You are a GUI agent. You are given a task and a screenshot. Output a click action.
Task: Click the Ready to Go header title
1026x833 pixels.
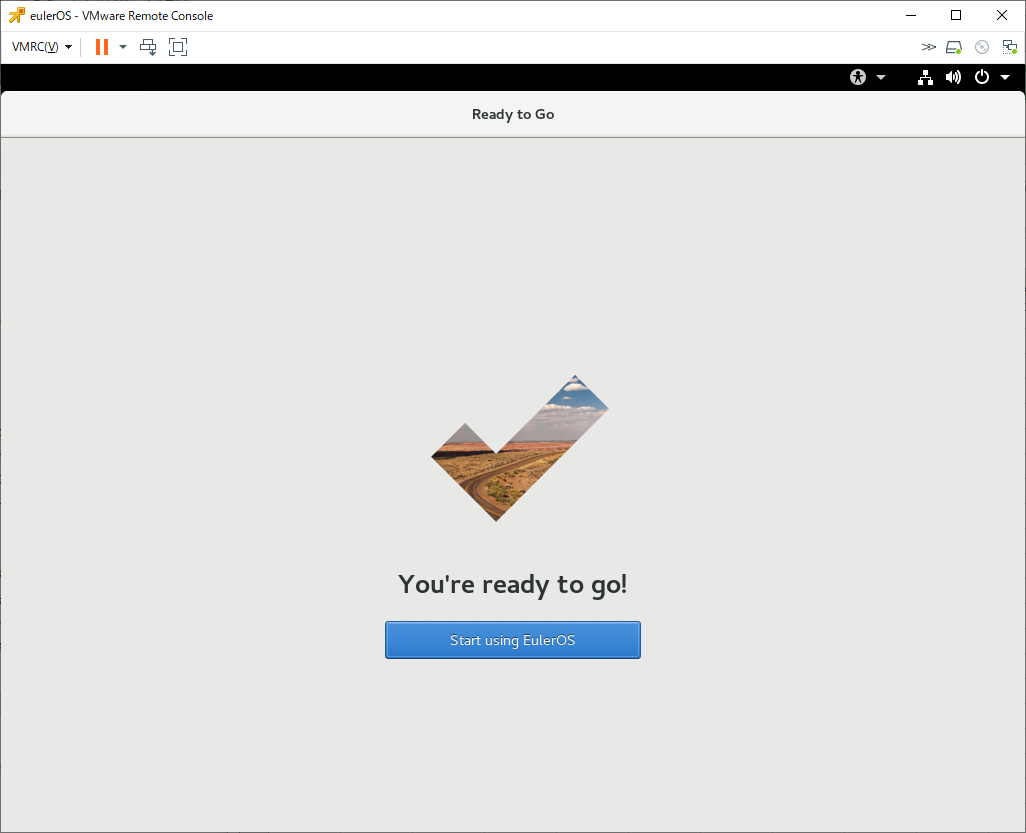(x=512, y=114)
